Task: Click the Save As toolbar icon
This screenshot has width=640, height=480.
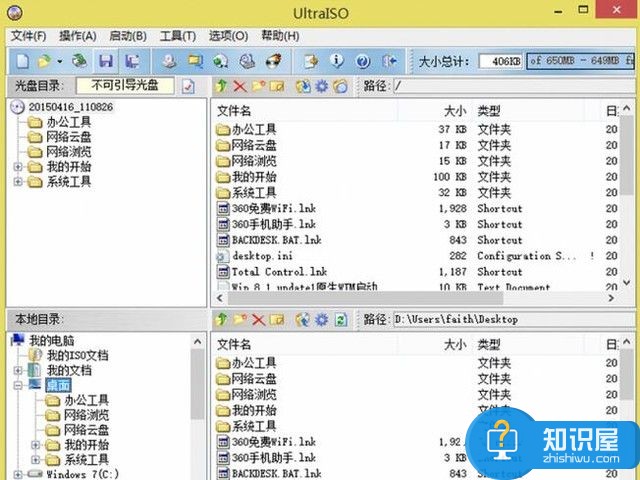Action: point(132,61)
